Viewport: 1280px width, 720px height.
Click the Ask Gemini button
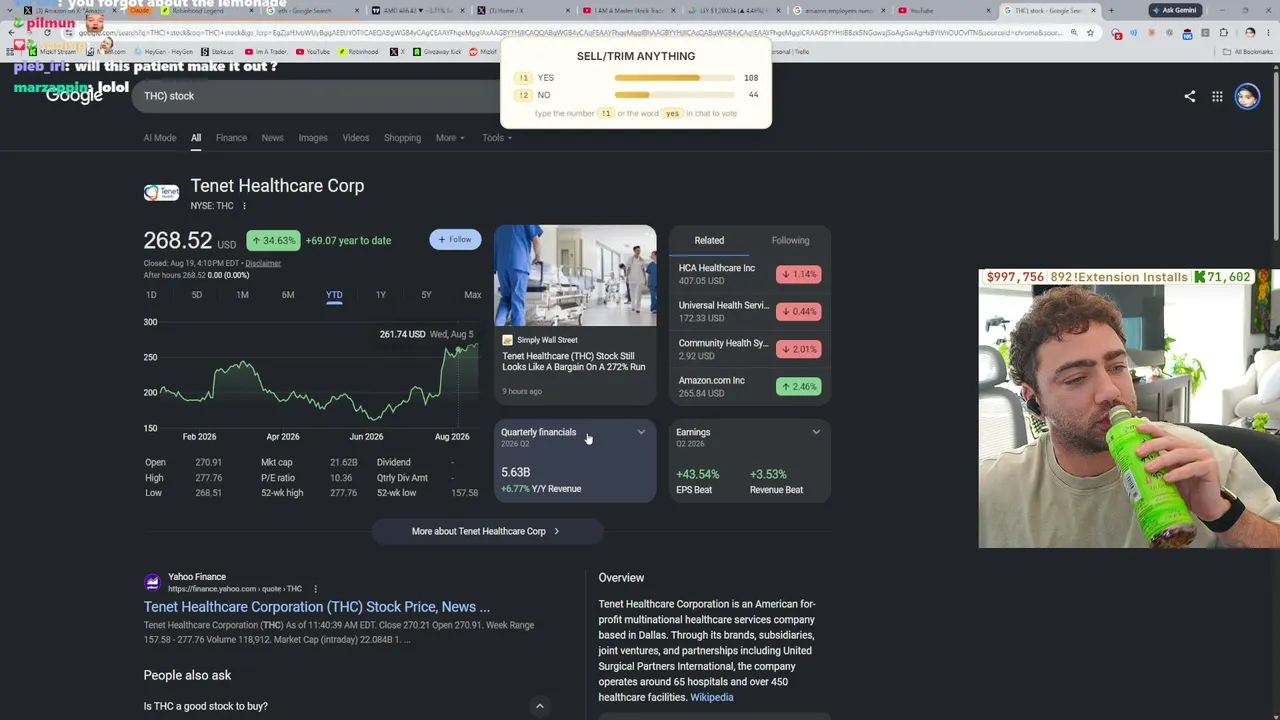1175,10
